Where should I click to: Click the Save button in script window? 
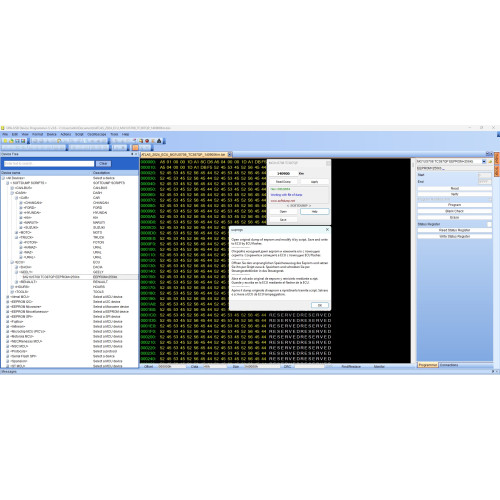tap(283, 220)
